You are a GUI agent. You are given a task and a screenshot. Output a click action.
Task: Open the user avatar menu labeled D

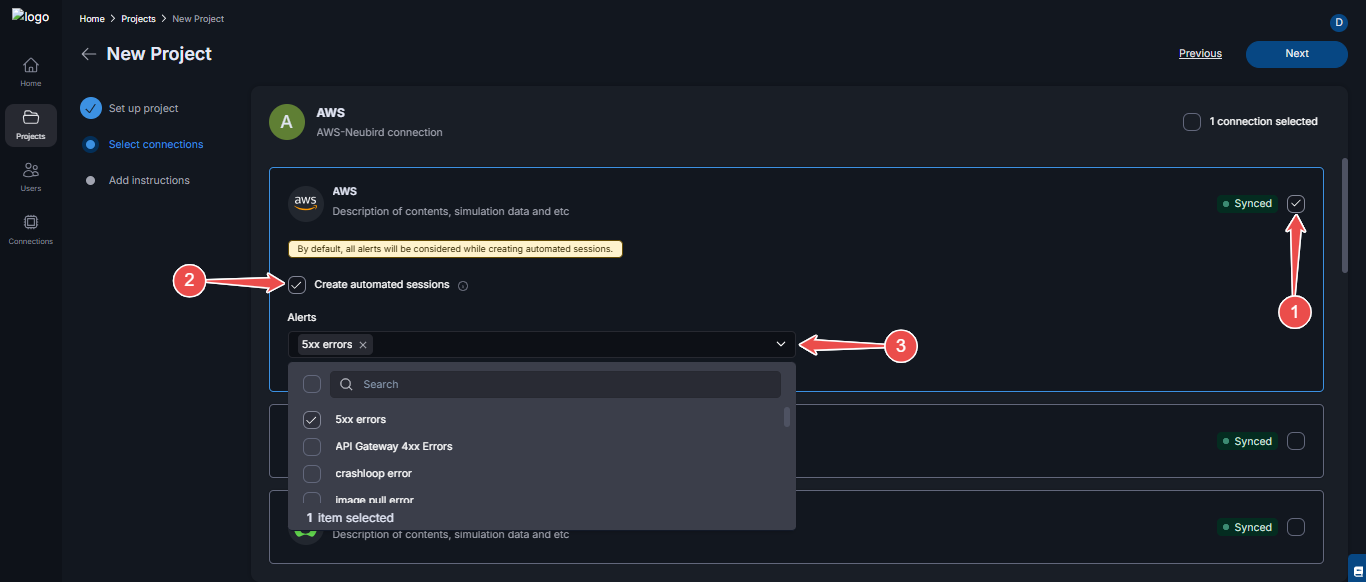click(1338, 22)
